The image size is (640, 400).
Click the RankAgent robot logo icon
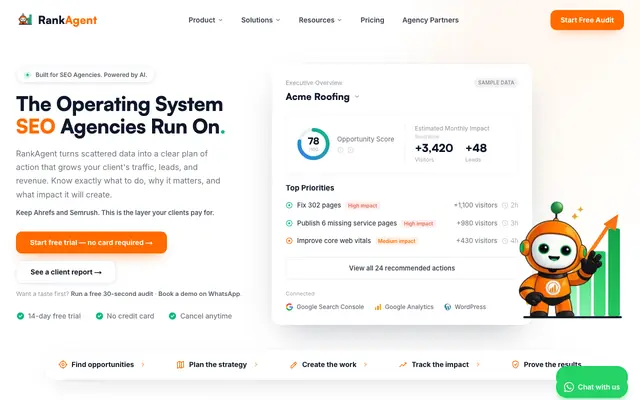click(25, 20)
